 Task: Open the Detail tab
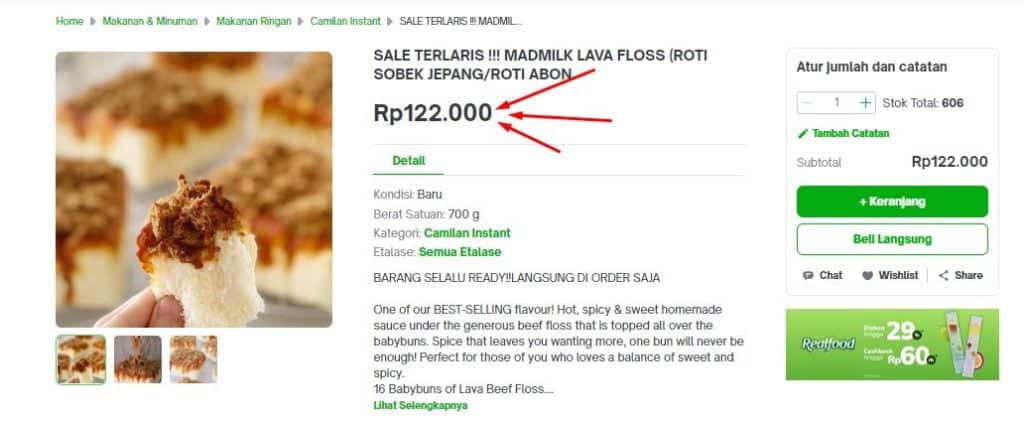[x=408, y=160]
